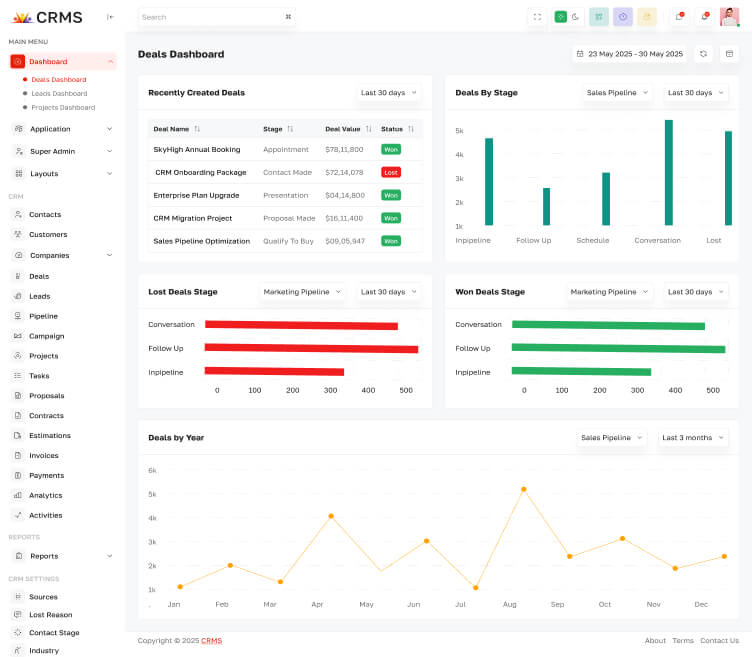Expand the Companies menu
The image size is (752, 657).
point(63,255)
